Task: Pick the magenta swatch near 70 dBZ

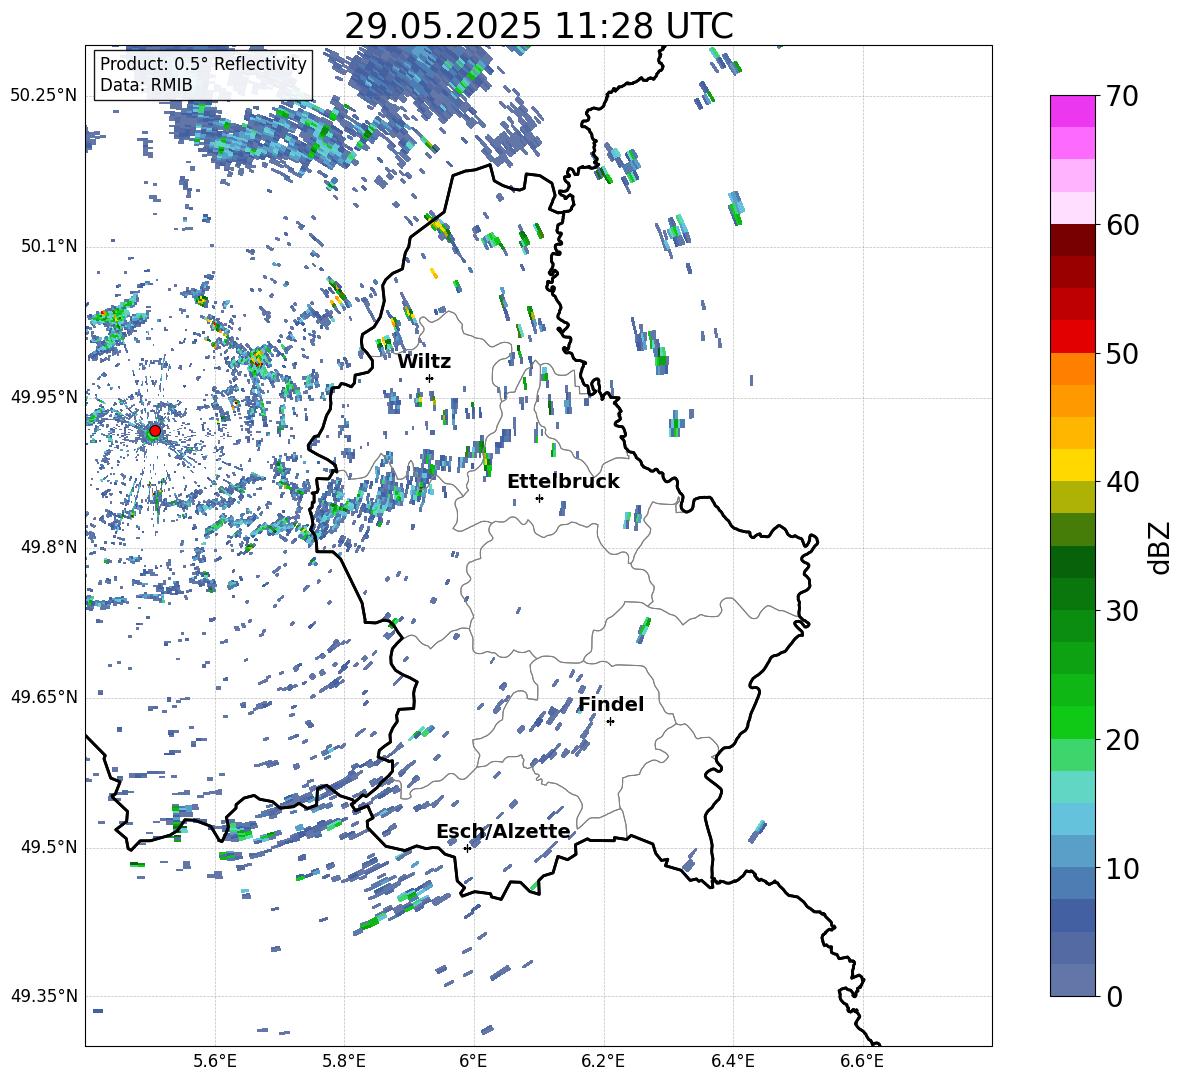Action: click(x=1073, y=112)
